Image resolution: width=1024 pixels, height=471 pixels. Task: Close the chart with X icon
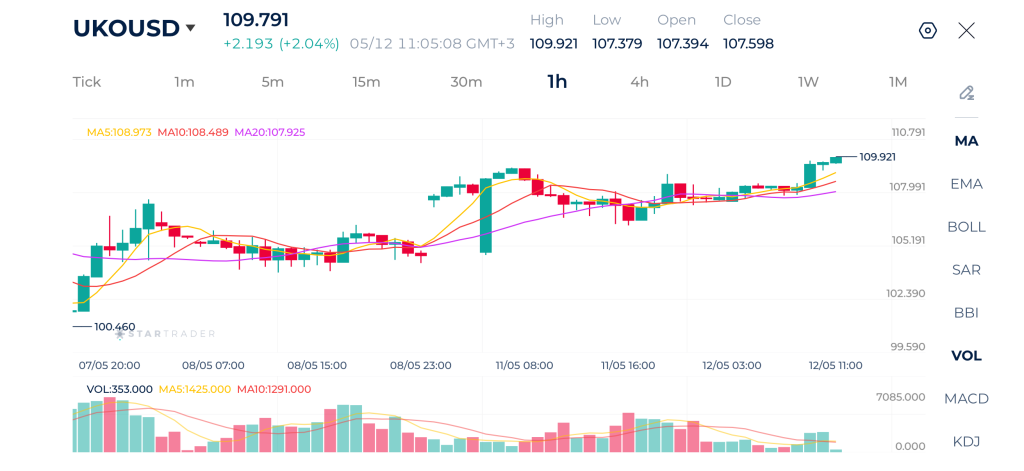(967, 31)
